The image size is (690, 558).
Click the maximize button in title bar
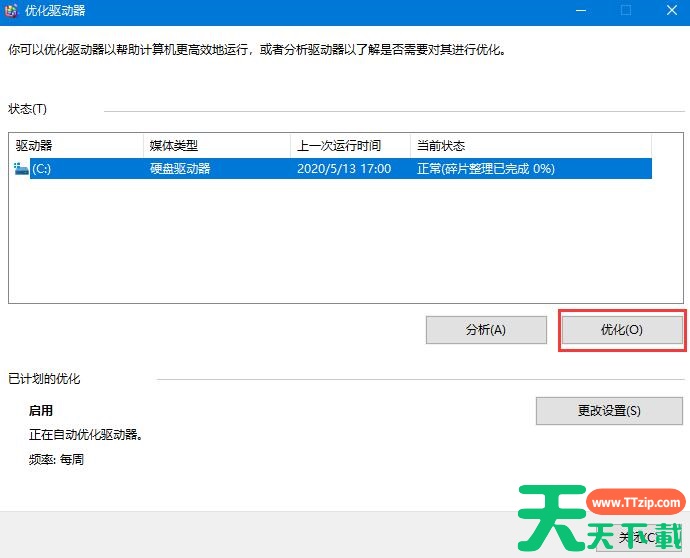click(x=626, y=11)
